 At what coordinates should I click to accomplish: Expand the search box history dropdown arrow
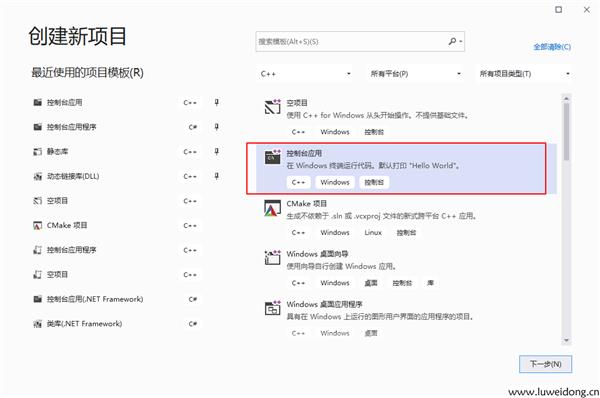tap(461, 41)
